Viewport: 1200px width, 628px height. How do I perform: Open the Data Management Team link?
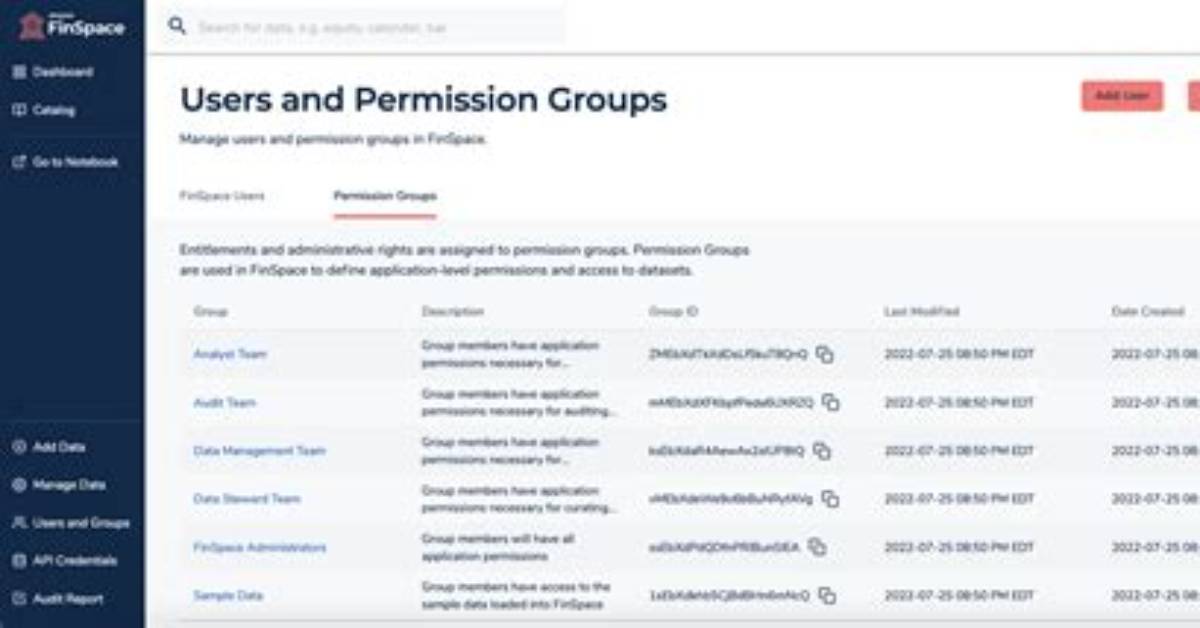click(259, 451)
